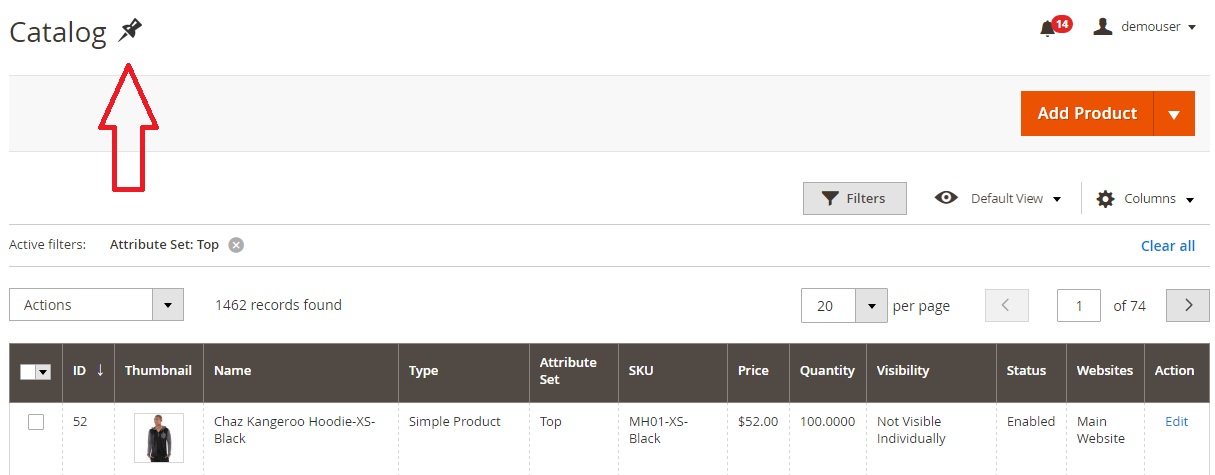Go to the next page arrow
The image size is (1215, 475).
pyautogui.click(x=1188, y=306)
